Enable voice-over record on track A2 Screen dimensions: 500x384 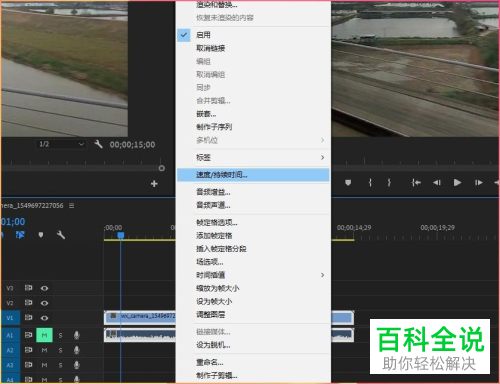76,350
